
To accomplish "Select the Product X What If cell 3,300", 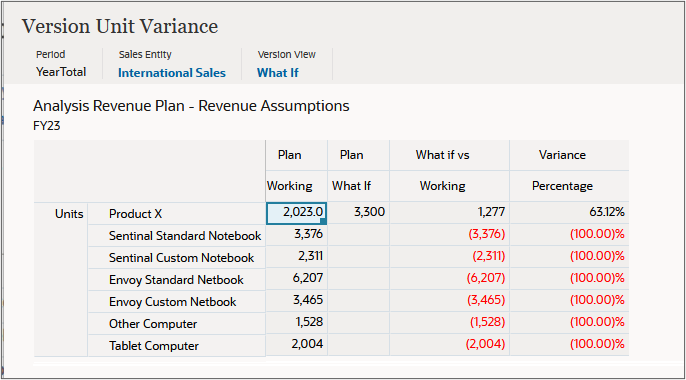I will coord(358,213).
